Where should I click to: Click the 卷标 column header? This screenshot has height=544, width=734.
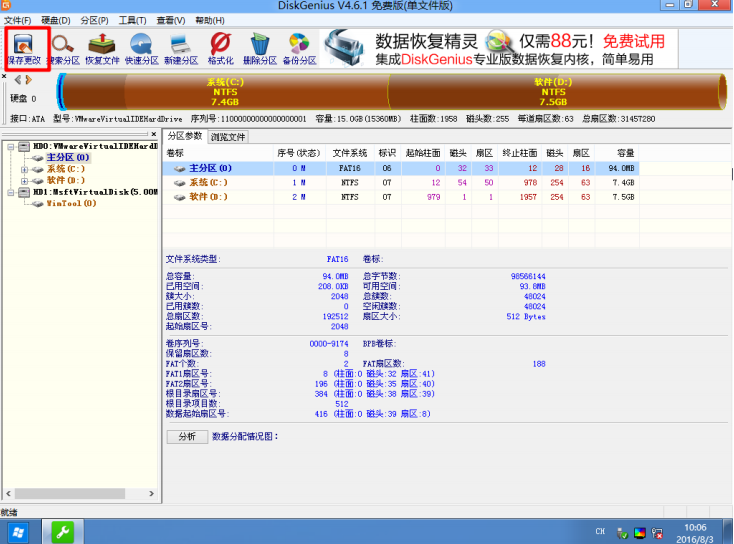click(218, 153)
